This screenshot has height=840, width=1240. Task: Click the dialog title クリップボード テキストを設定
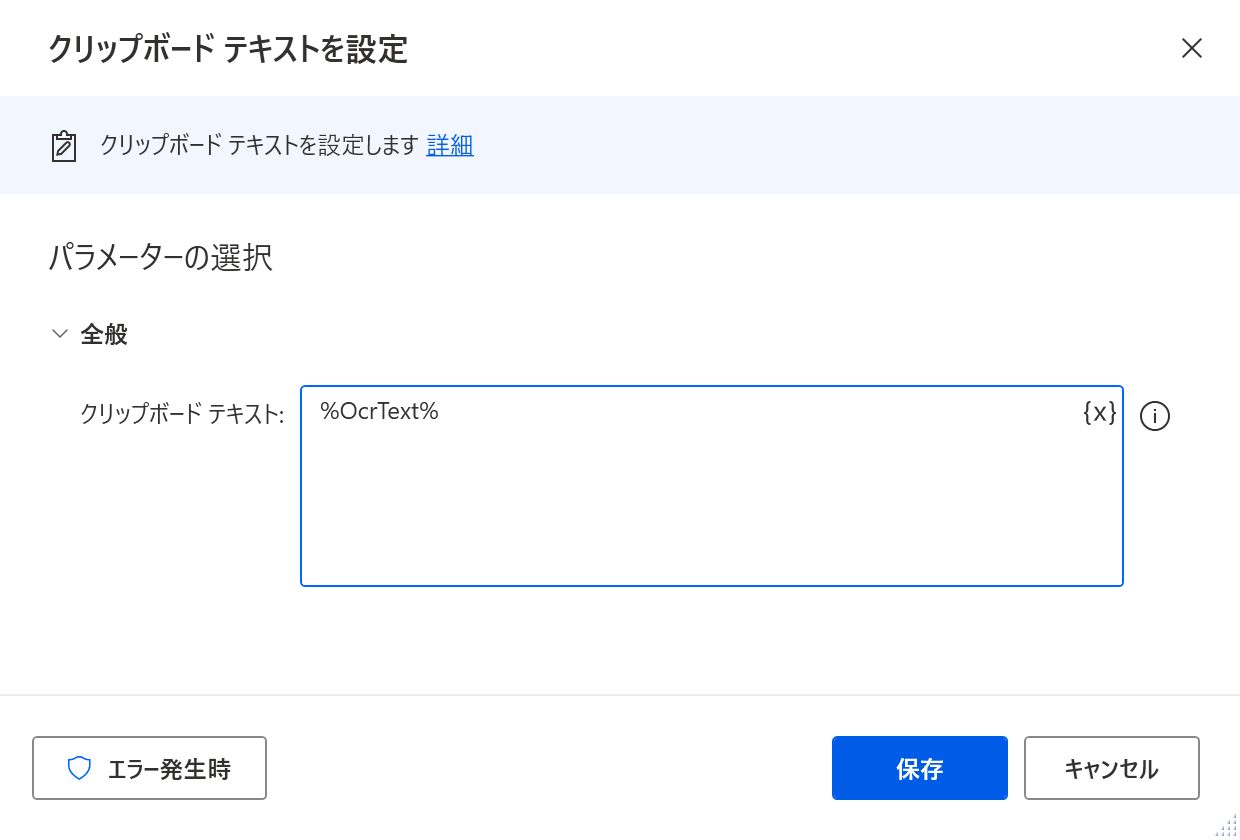pyautogui.click(x=228, y=49)
